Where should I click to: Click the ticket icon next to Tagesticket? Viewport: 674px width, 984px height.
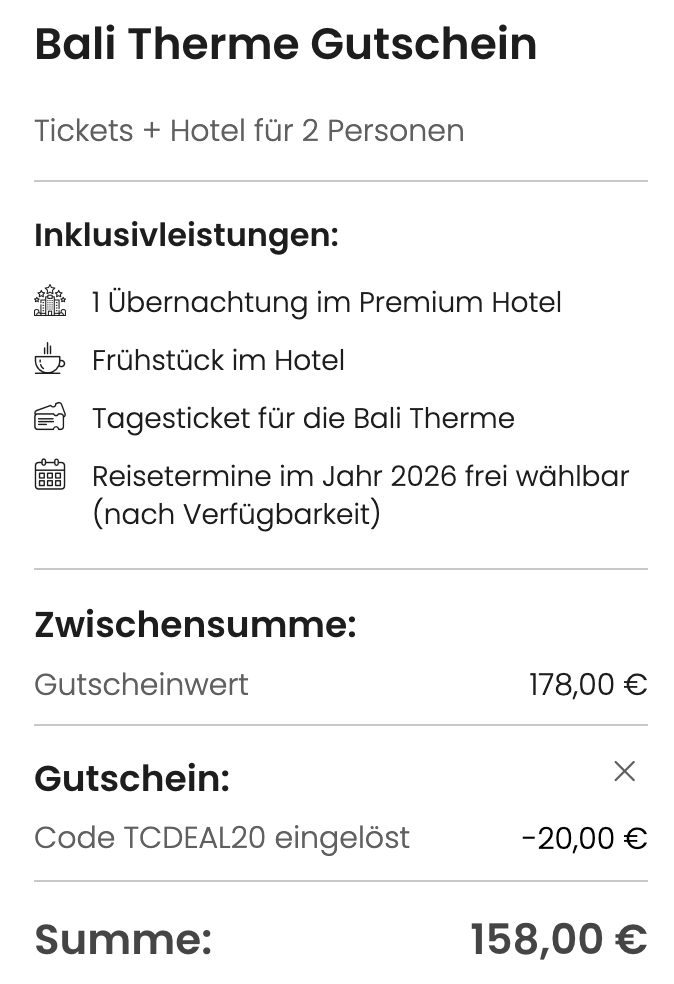point(47,418)
